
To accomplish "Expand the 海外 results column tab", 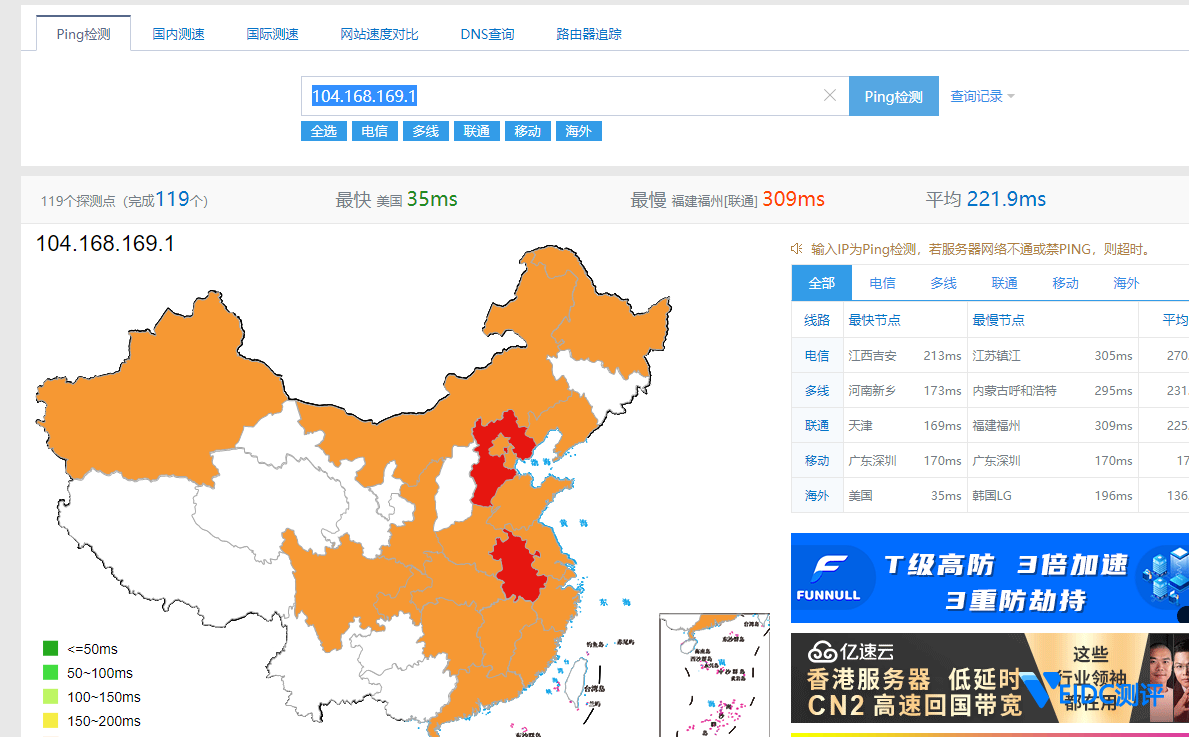I will tap(1125, 283).
